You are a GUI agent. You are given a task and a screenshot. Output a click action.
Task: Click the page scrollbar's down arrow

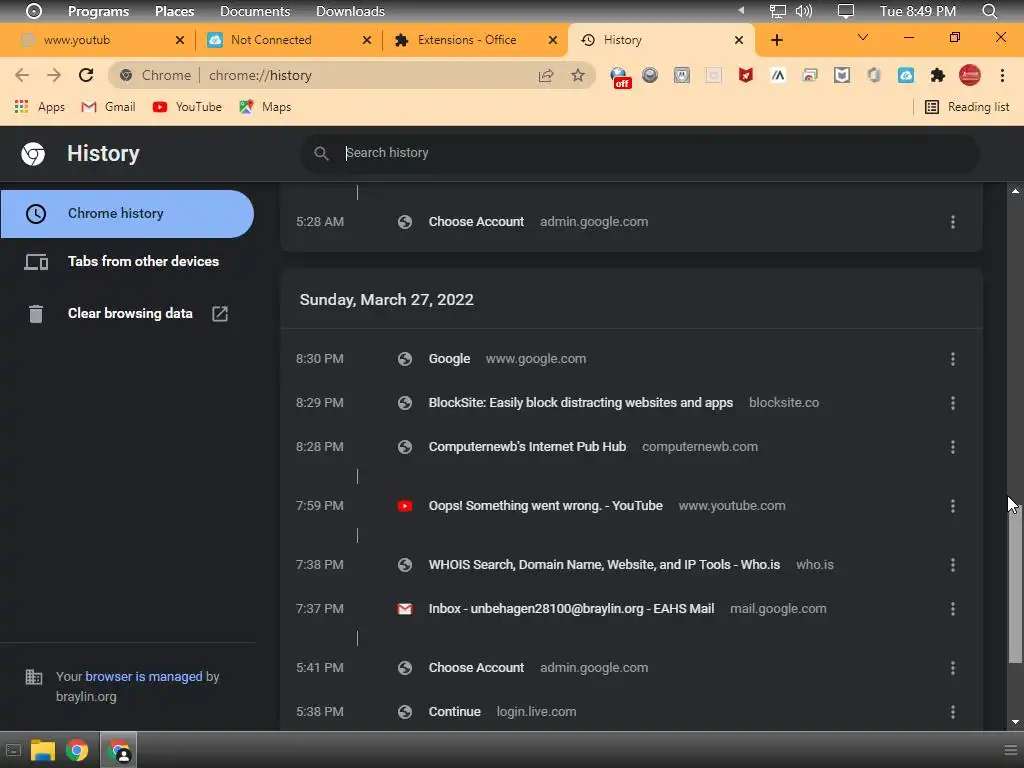(1015, 722)
